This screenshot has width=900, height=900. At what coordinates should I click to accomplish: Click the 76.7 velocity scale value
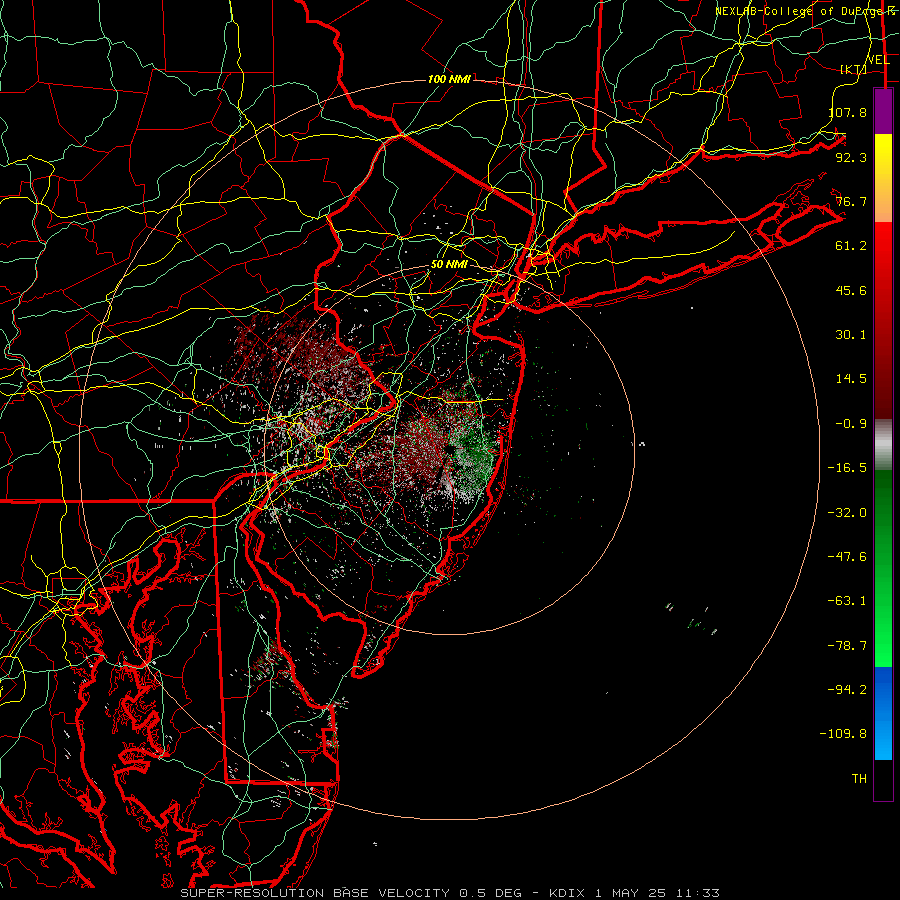point(851,201)
